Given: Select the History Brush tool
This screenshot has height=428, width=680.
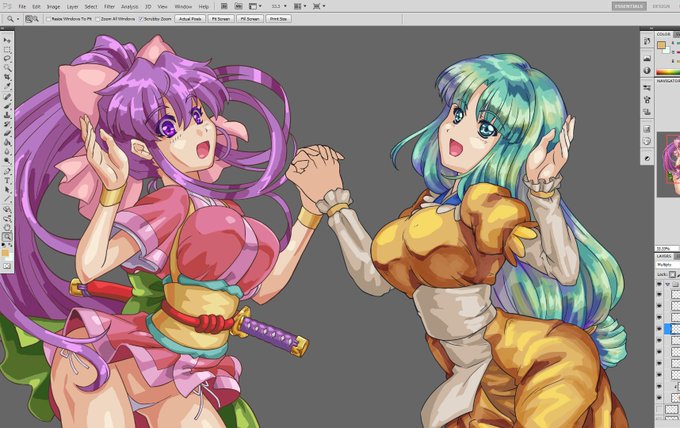Looking at the screenshot, I should pos(7,124).
